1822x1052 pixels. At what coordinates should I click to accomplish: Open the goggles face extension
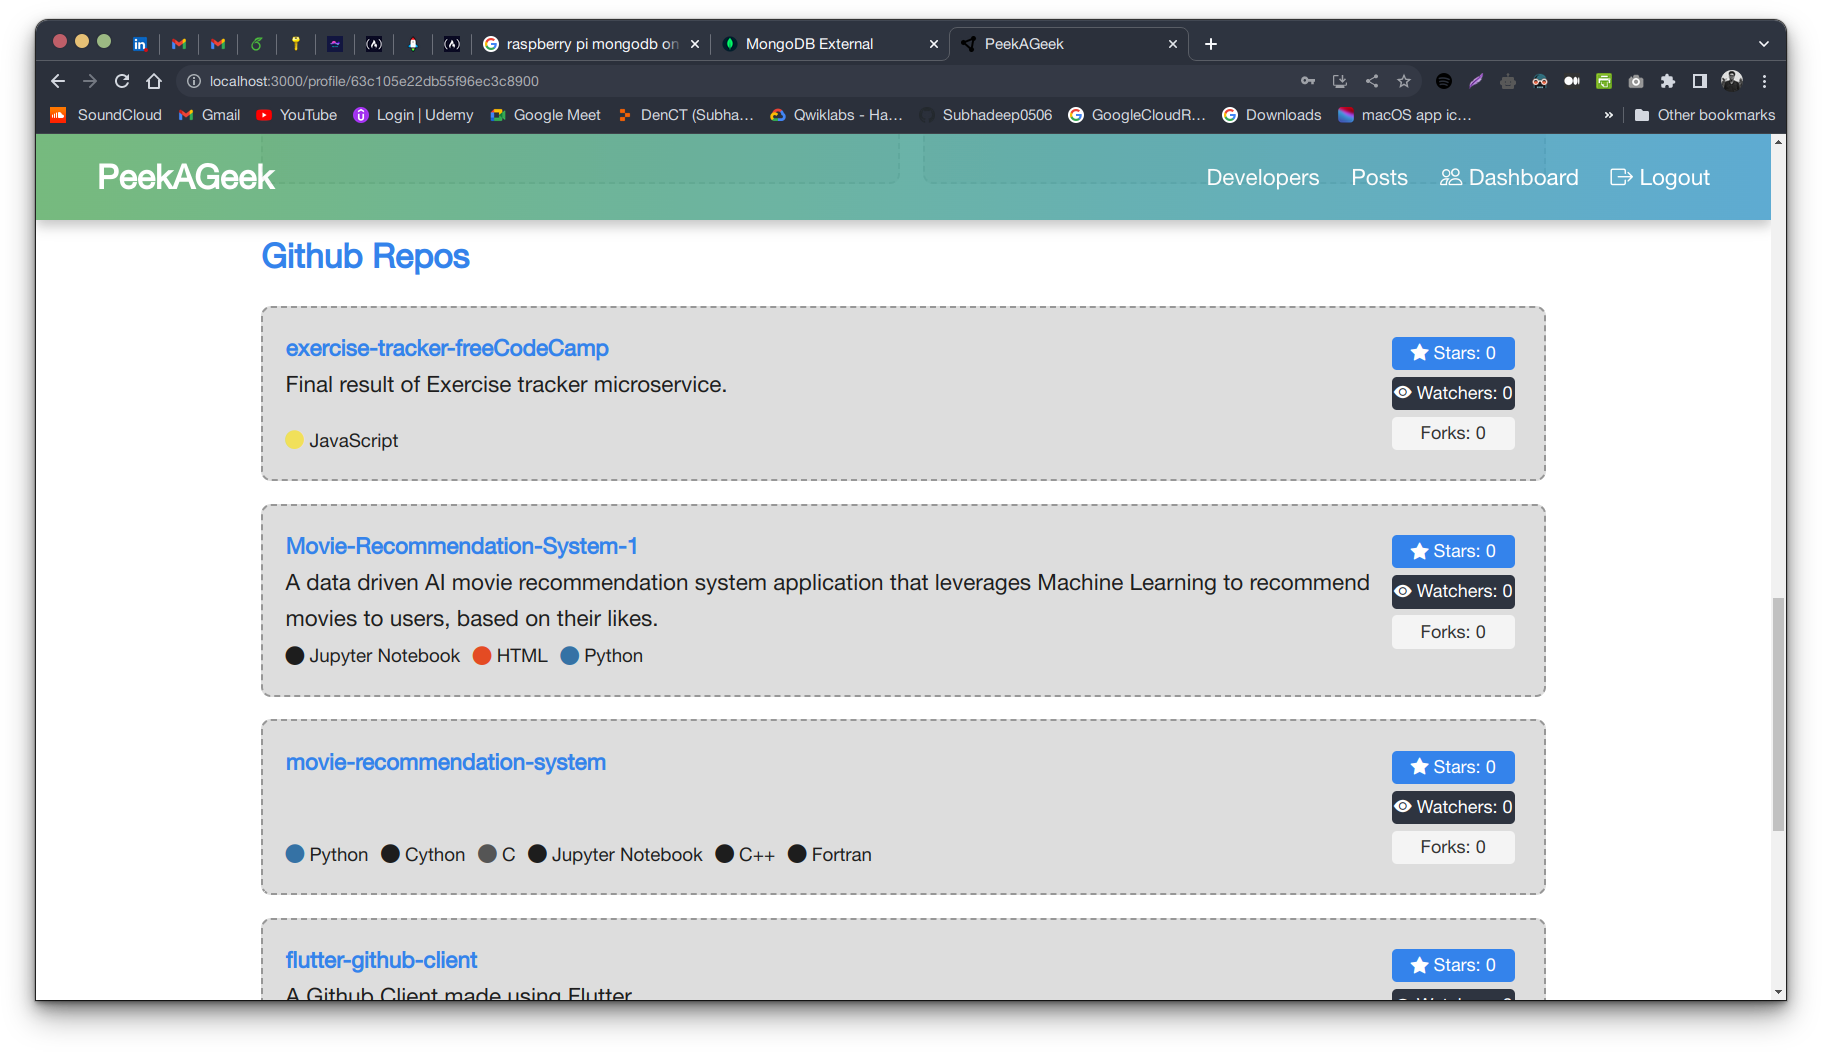coord(1540,81)
